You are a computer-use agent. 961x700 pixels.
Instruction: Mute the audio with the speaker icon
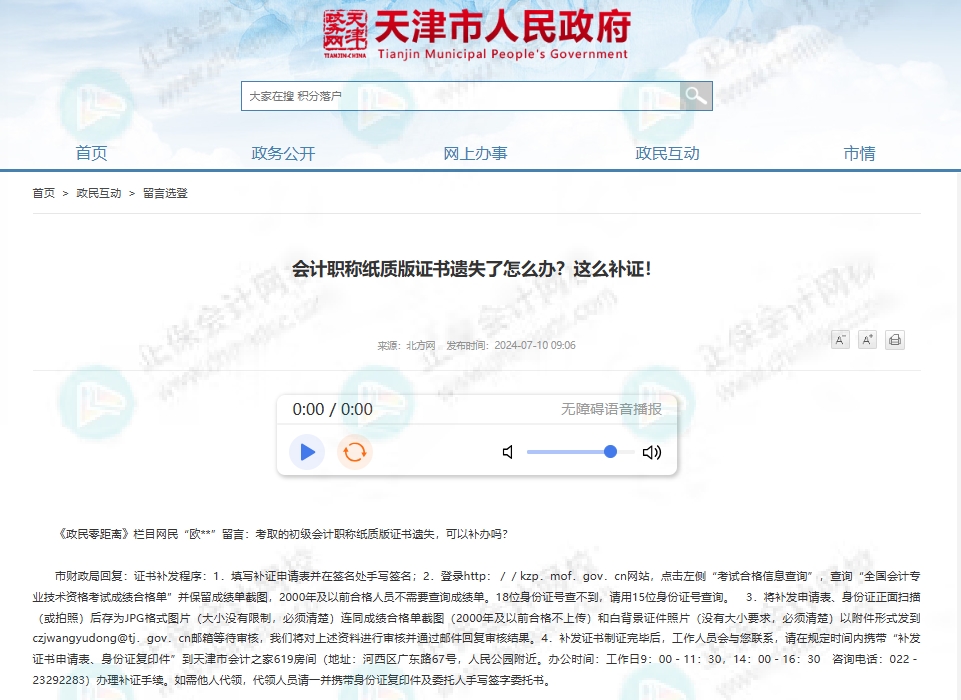507,452
